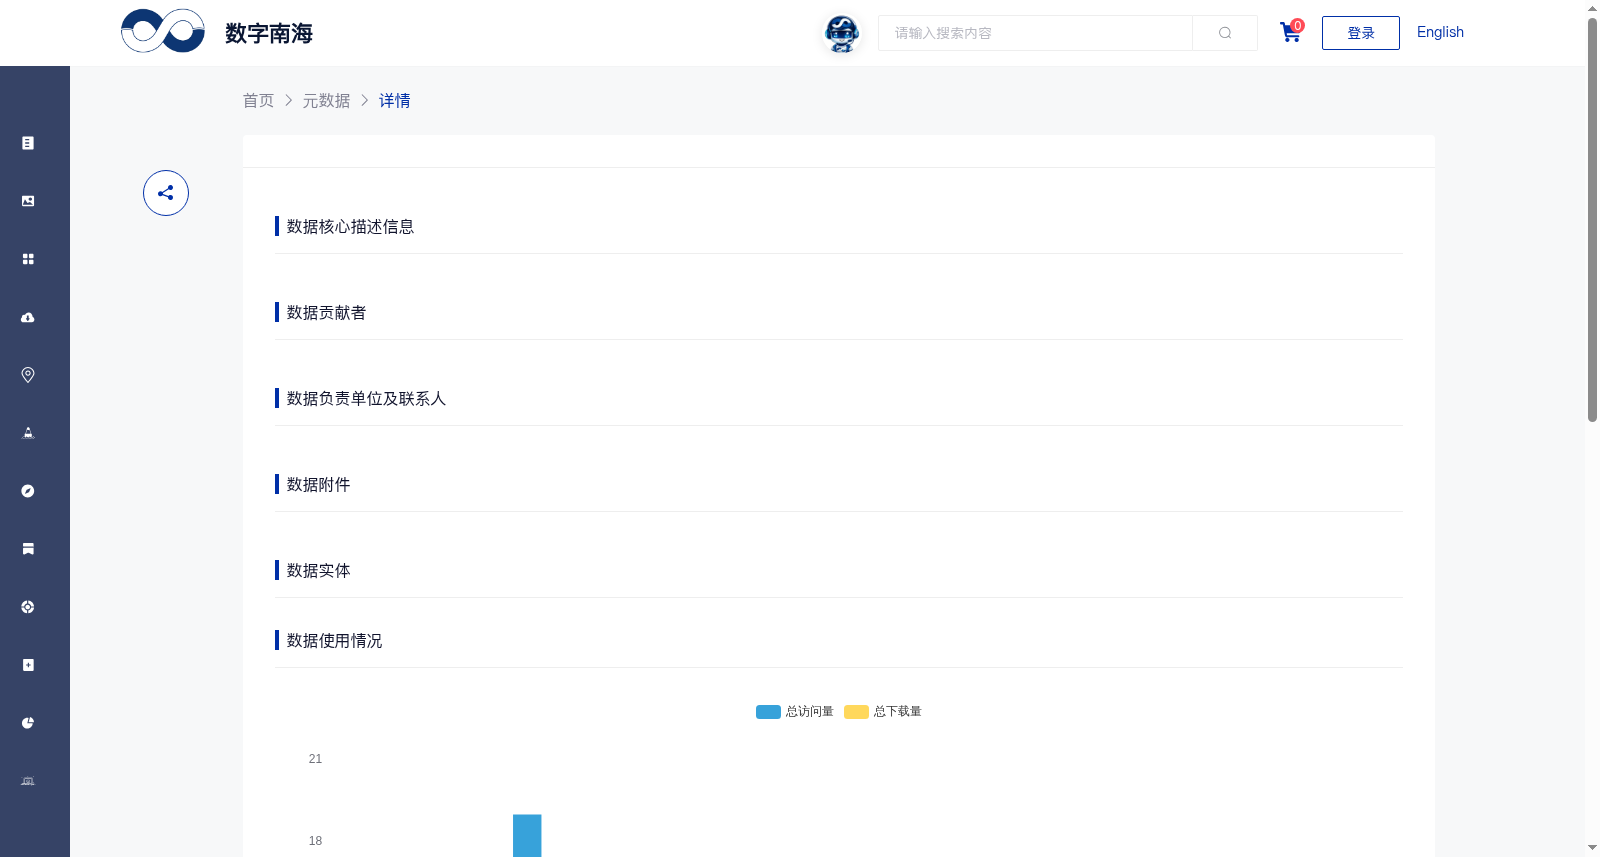Open the document list sidebar icon
1600x857 pixels.
(x=28, y=143)
